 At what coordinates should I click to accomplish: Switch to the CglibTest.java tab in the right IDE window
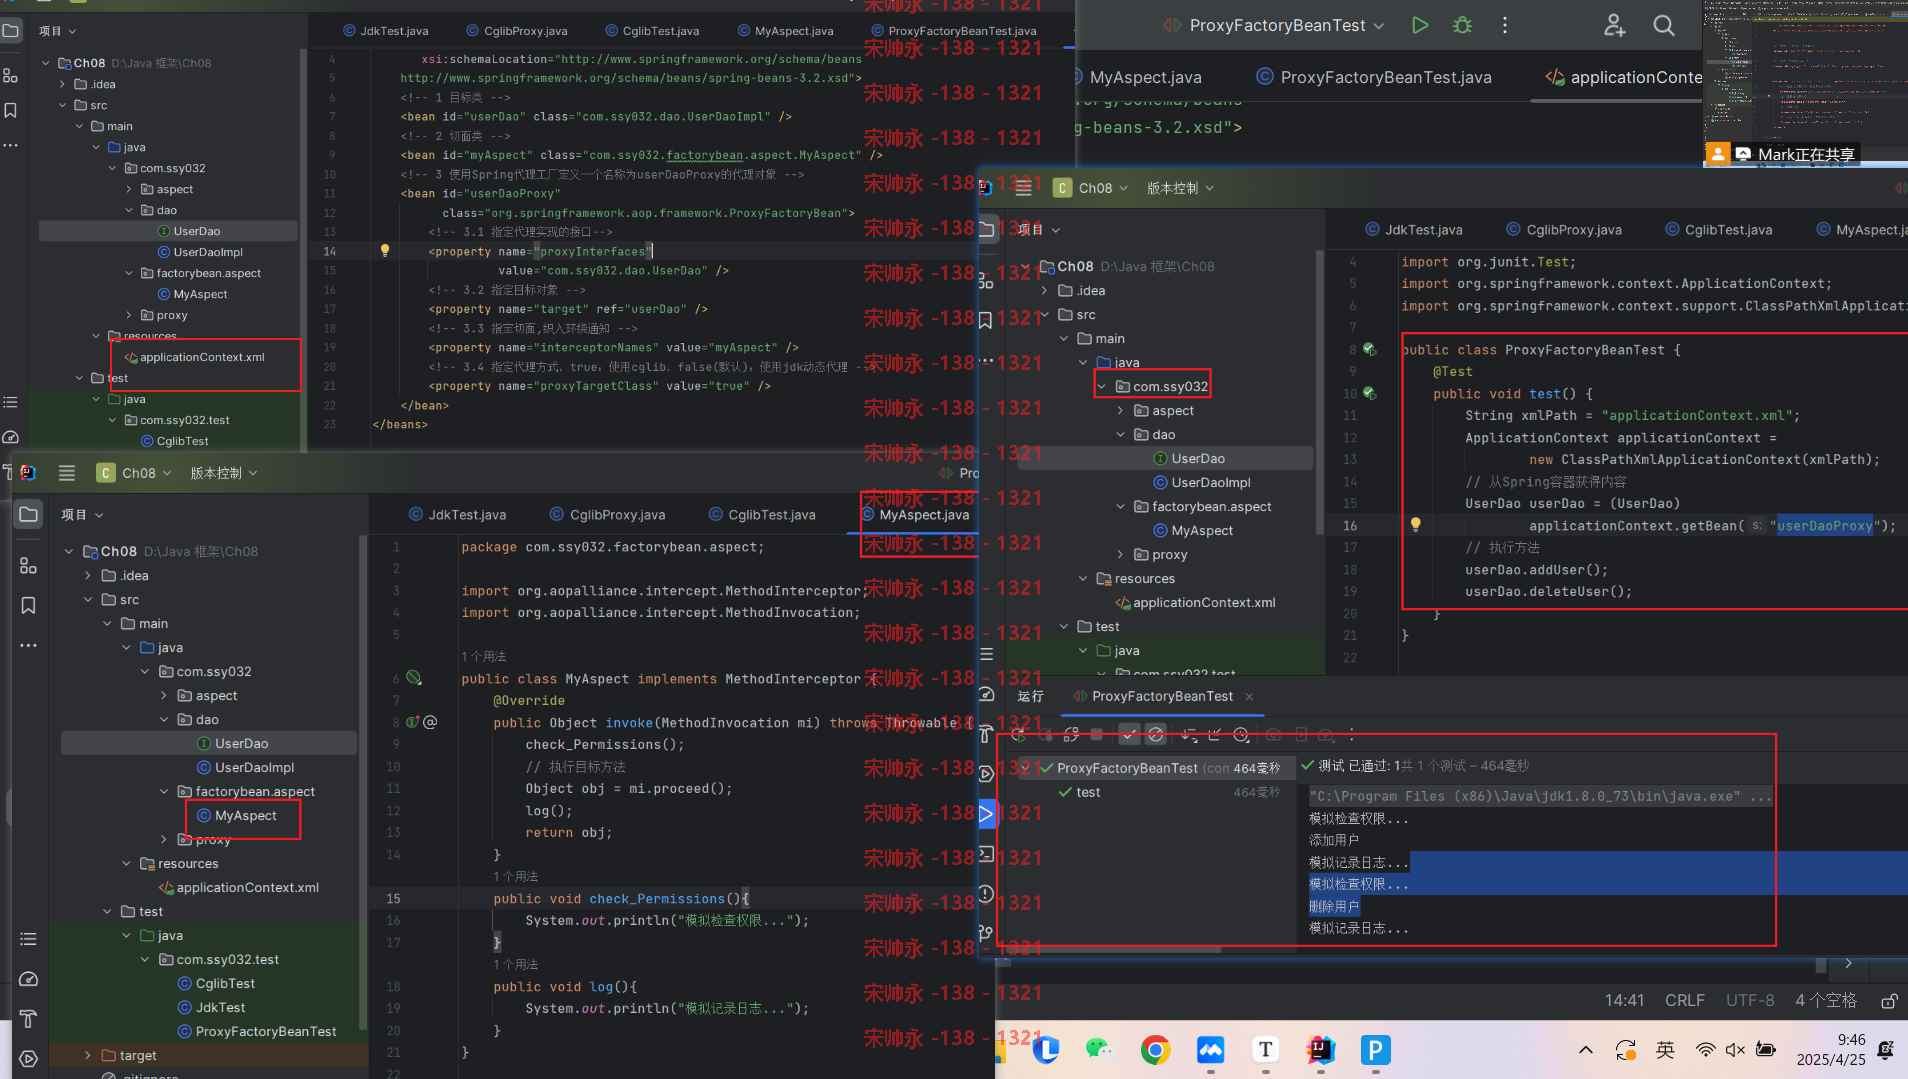[1718, 229]
